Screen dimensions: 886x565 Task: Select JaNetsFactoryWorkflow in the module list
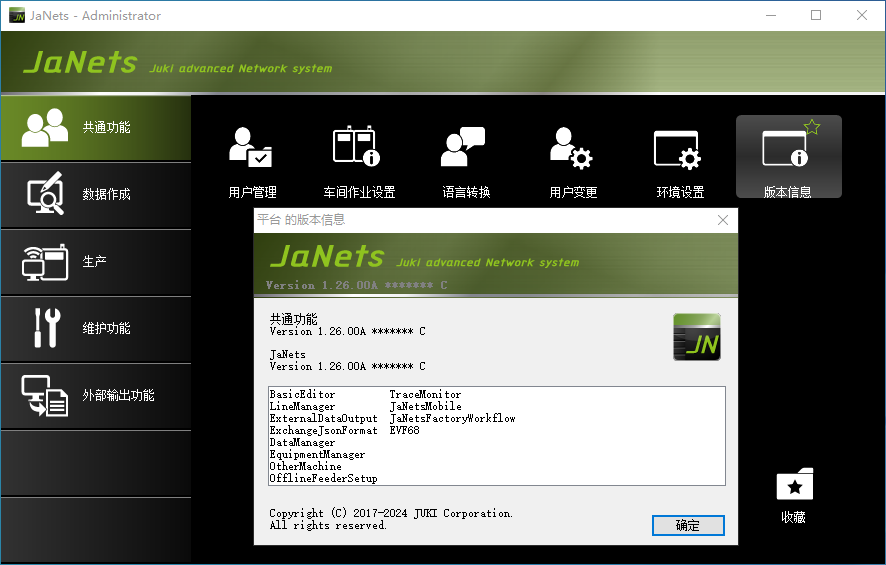click(x=452, y=419)
